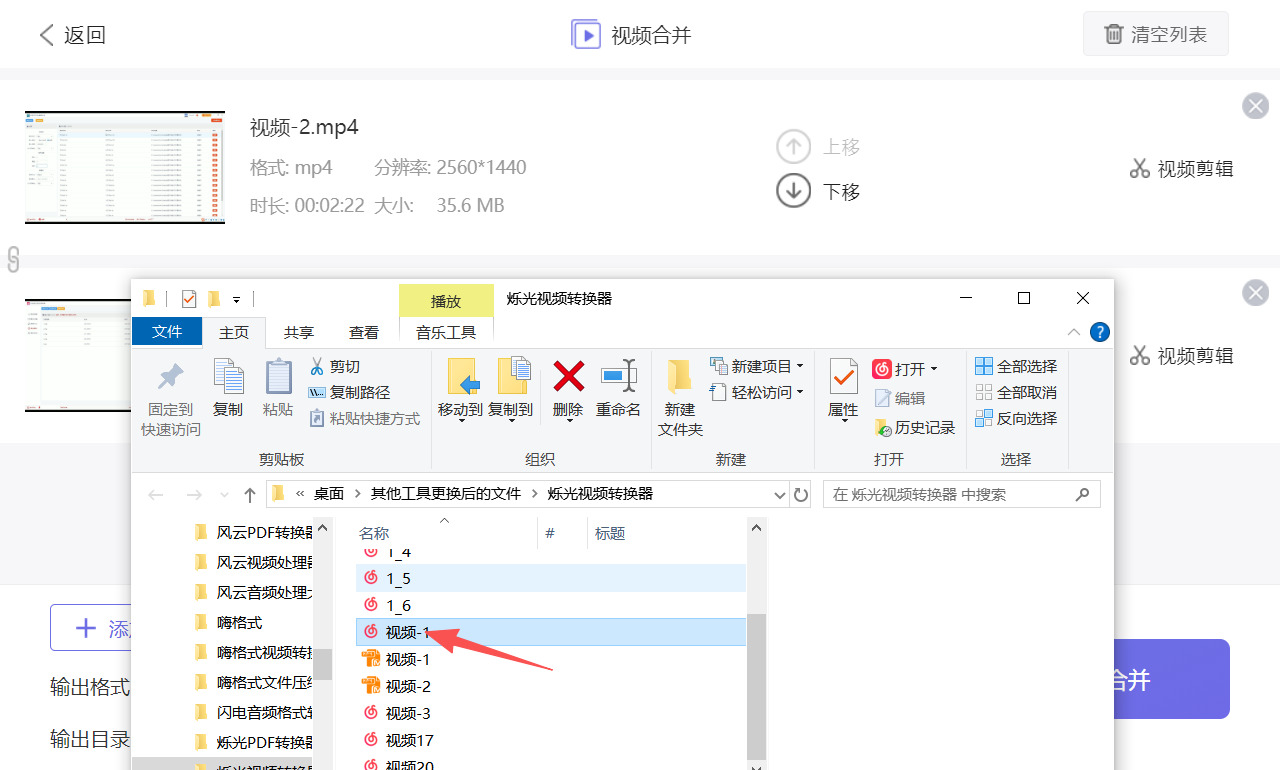The height and width of the screenshot is (770, 1280).
Task: Select the highlighted 视频-1 file
Action: coord(551,632)
